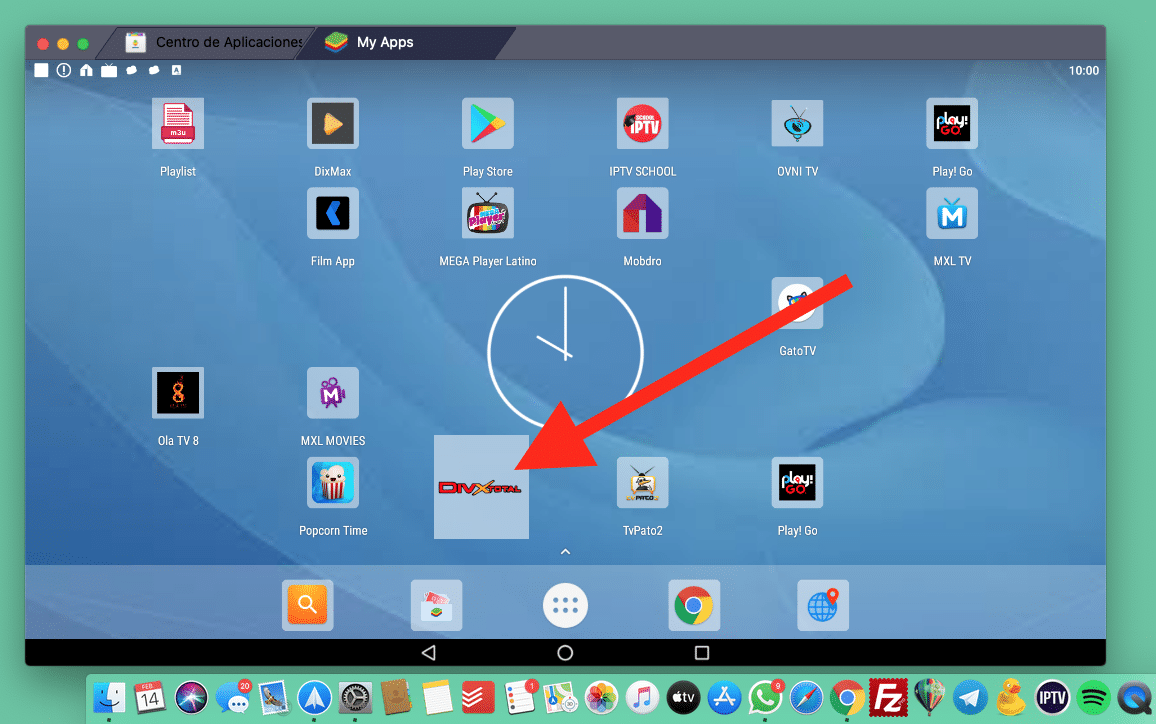Open Ola TV 8
The image size is (1156, 724).
click(177, 392)
